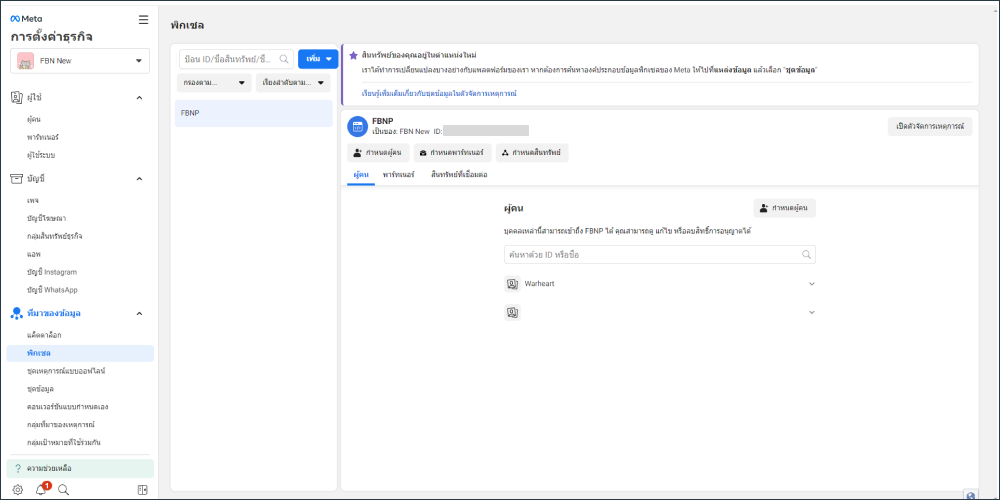The image size is (1000, 500).
Task: Open กลุ่มที่มาของเหตุการณ์ in the sidebar
Action: [x=61, y=424]
